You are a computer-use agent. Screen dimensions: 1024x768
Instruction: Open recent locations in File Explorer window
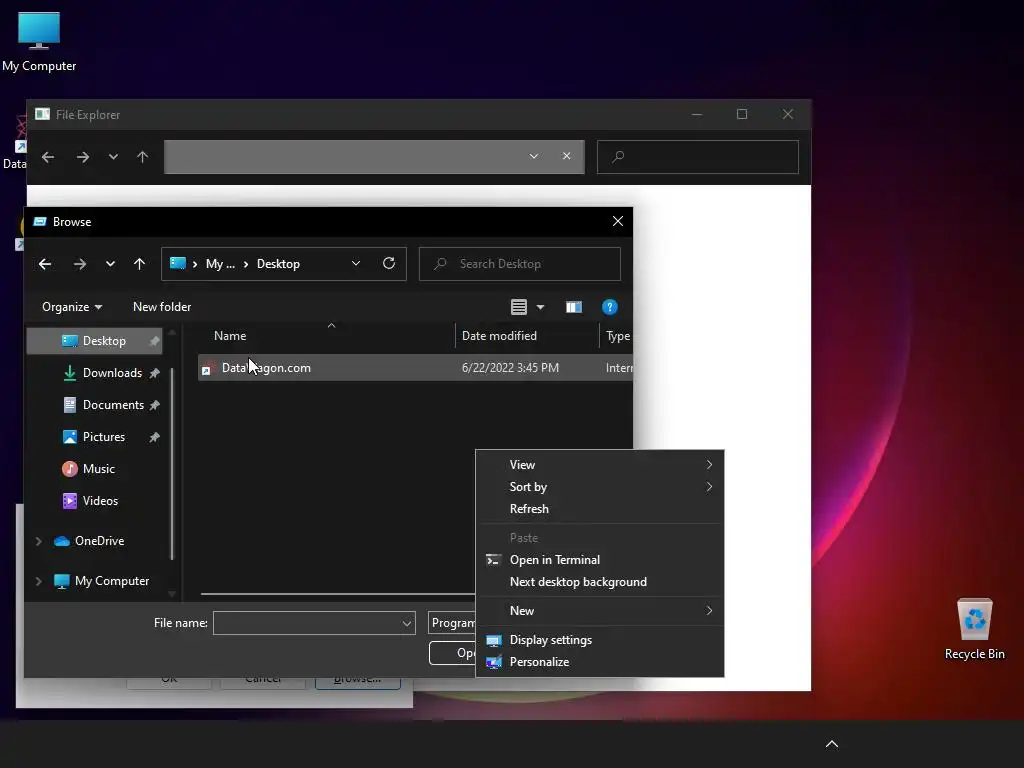click(114, 157)
